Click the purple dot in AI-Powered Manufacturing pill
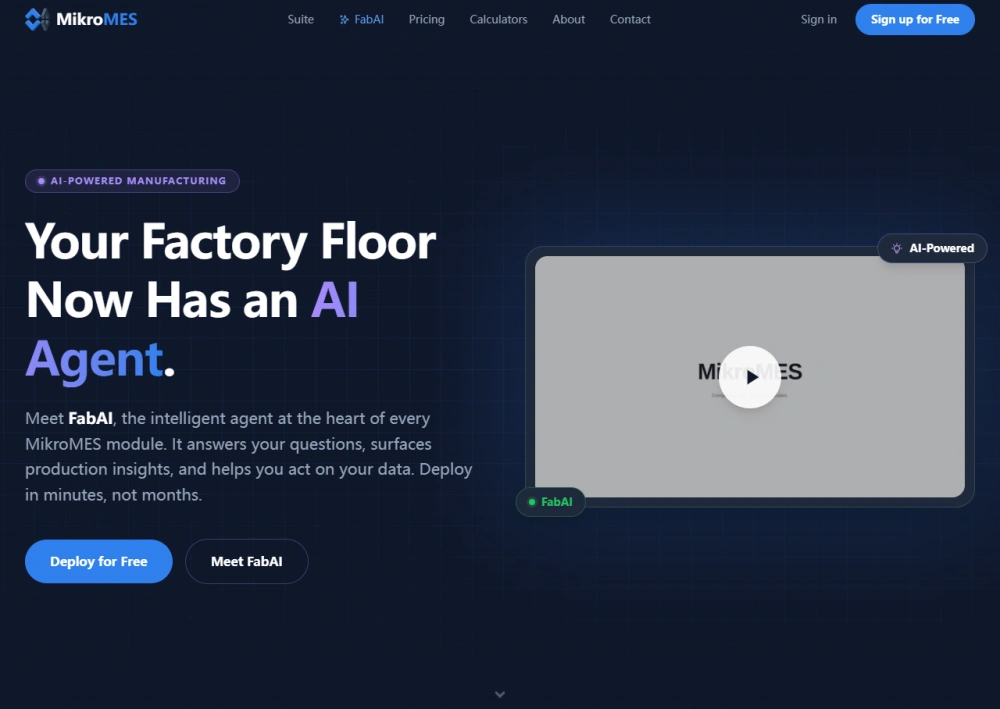Viewport: 1000px width, 709px height. [41, 181]
